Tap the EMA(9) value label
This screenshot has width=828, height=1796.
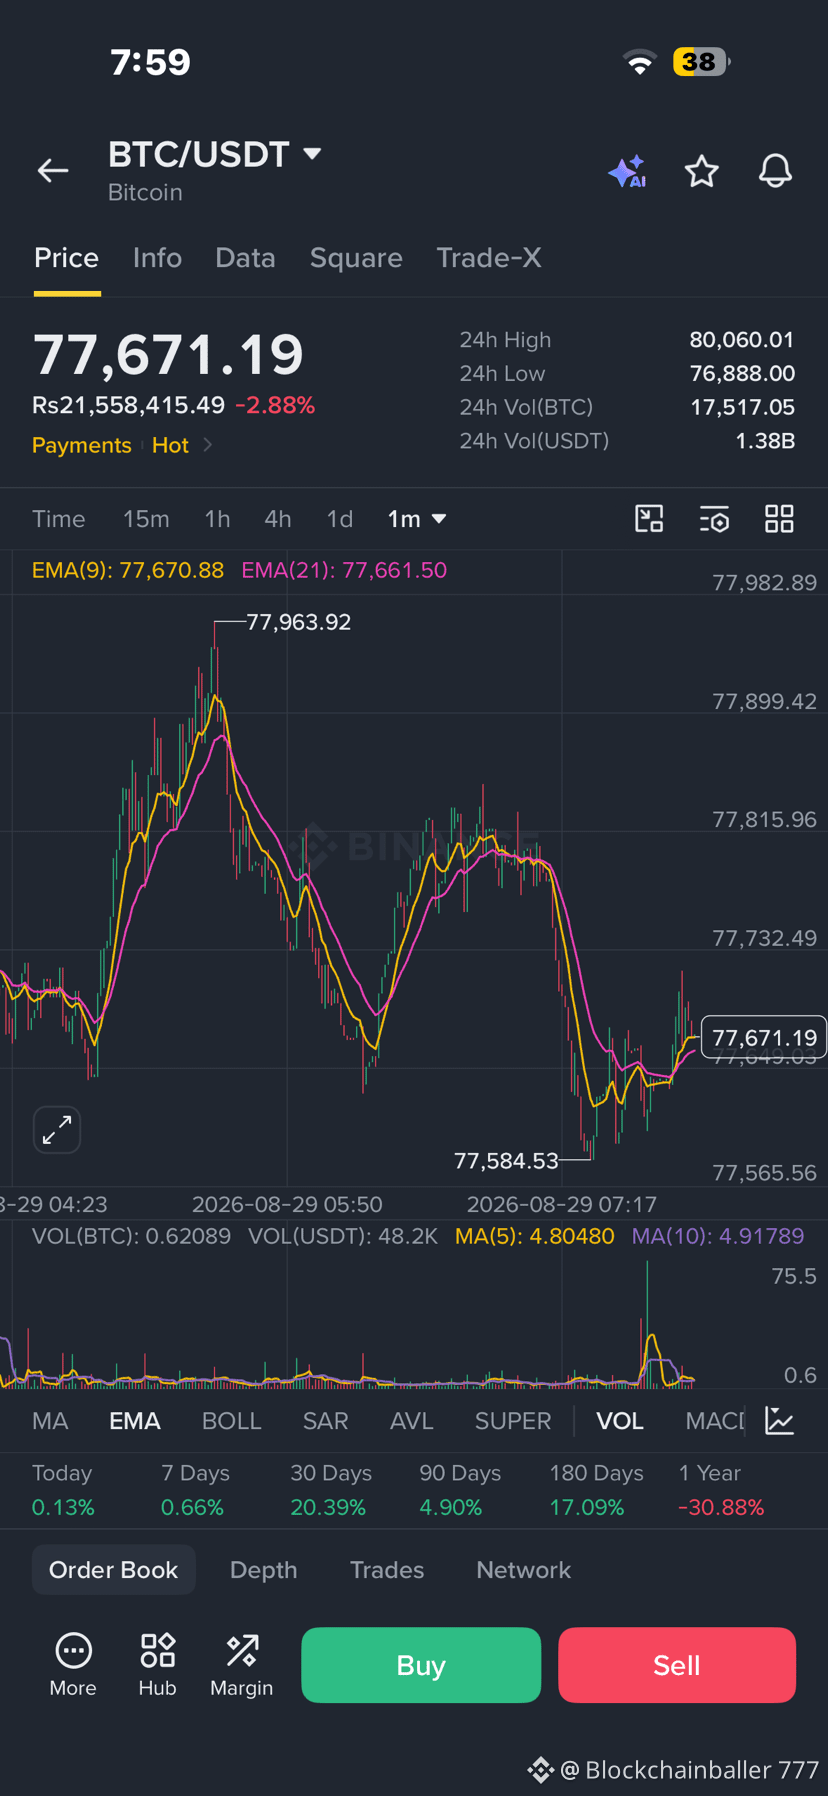[x=128, y=570]
